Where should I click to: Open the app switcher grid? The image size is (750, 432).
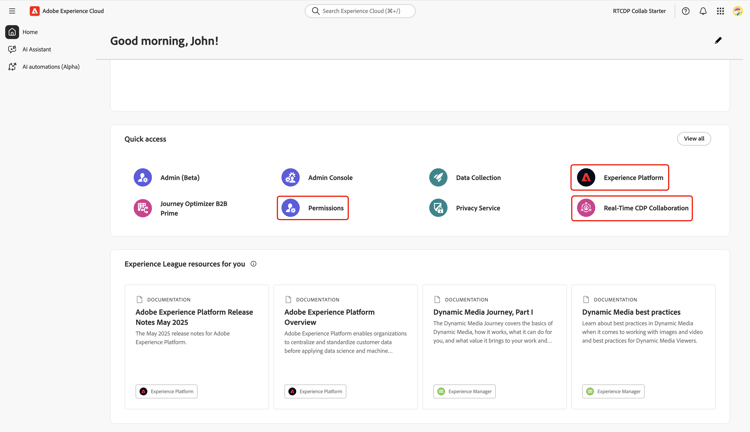720,11
